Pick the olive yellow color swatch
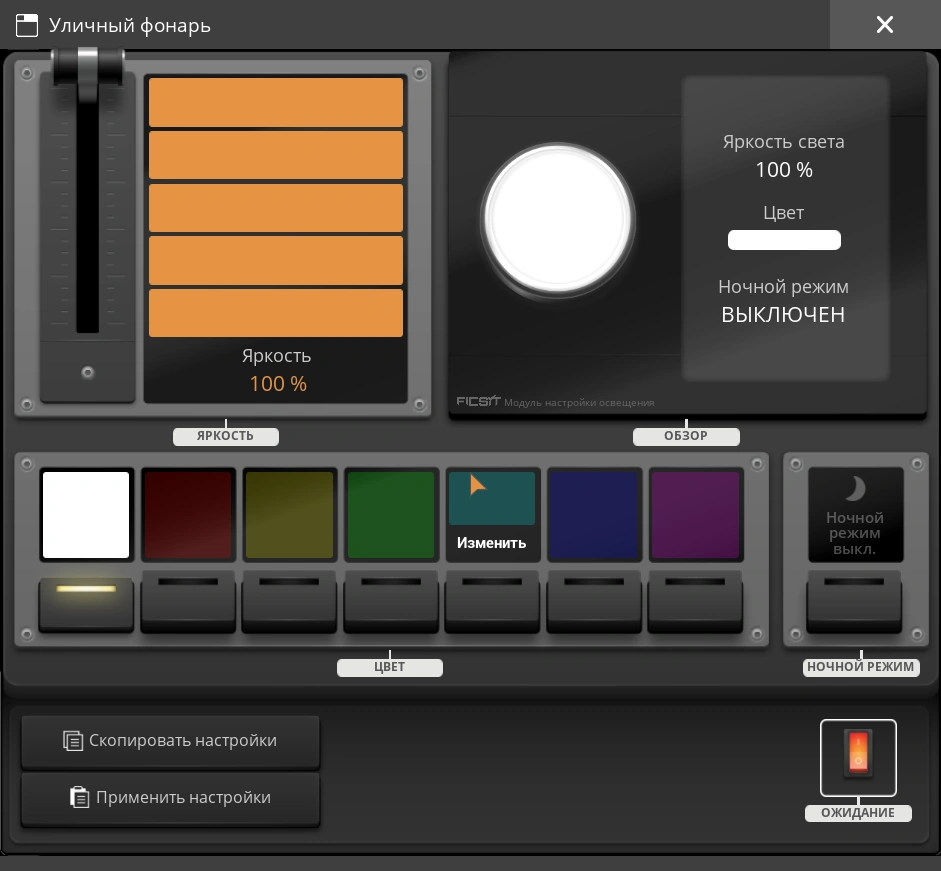Image resolution: width=941 pixels, height=871 pixels. (290, 515)
